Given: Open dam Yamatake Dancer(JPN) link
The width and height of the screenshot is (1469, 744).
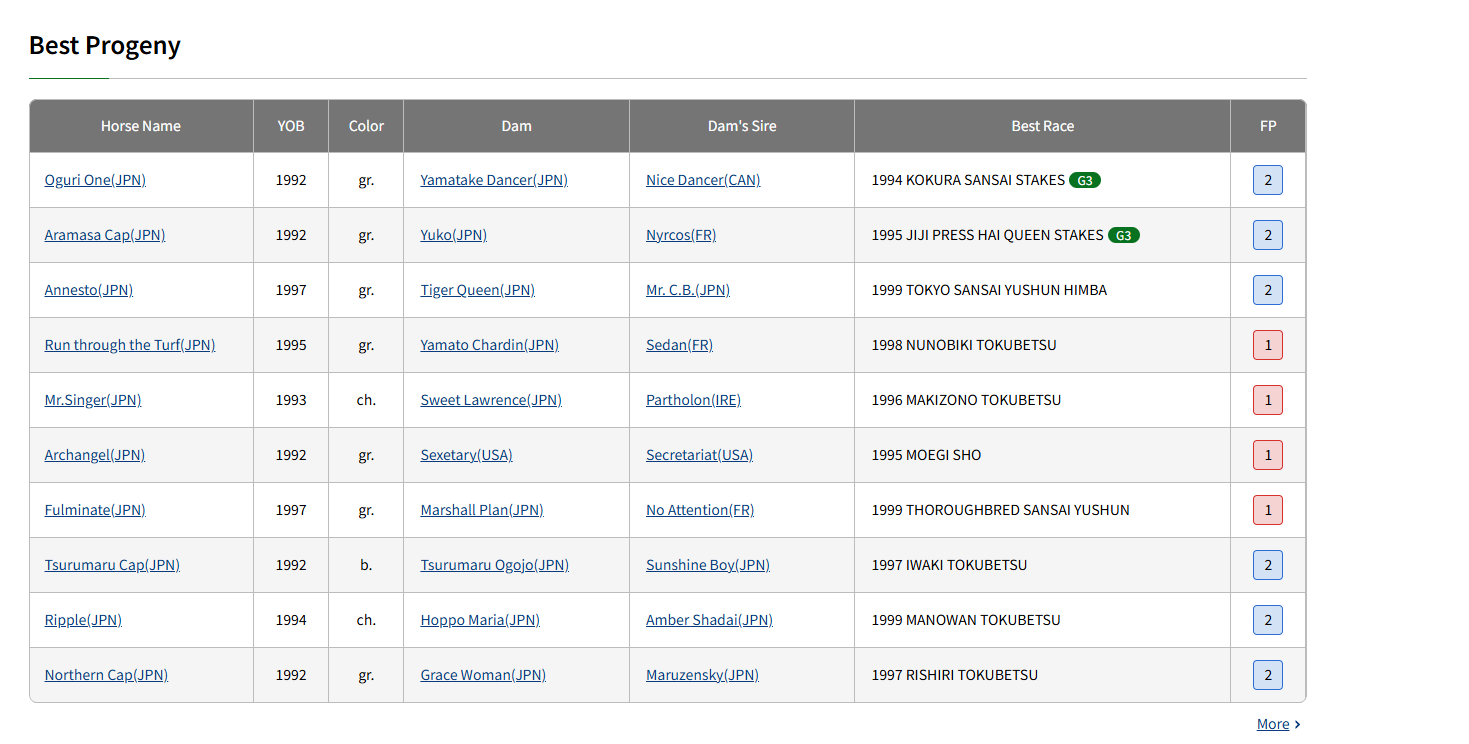Looking at the screenshot, I should pyautogui.click(x=494, y=180).
